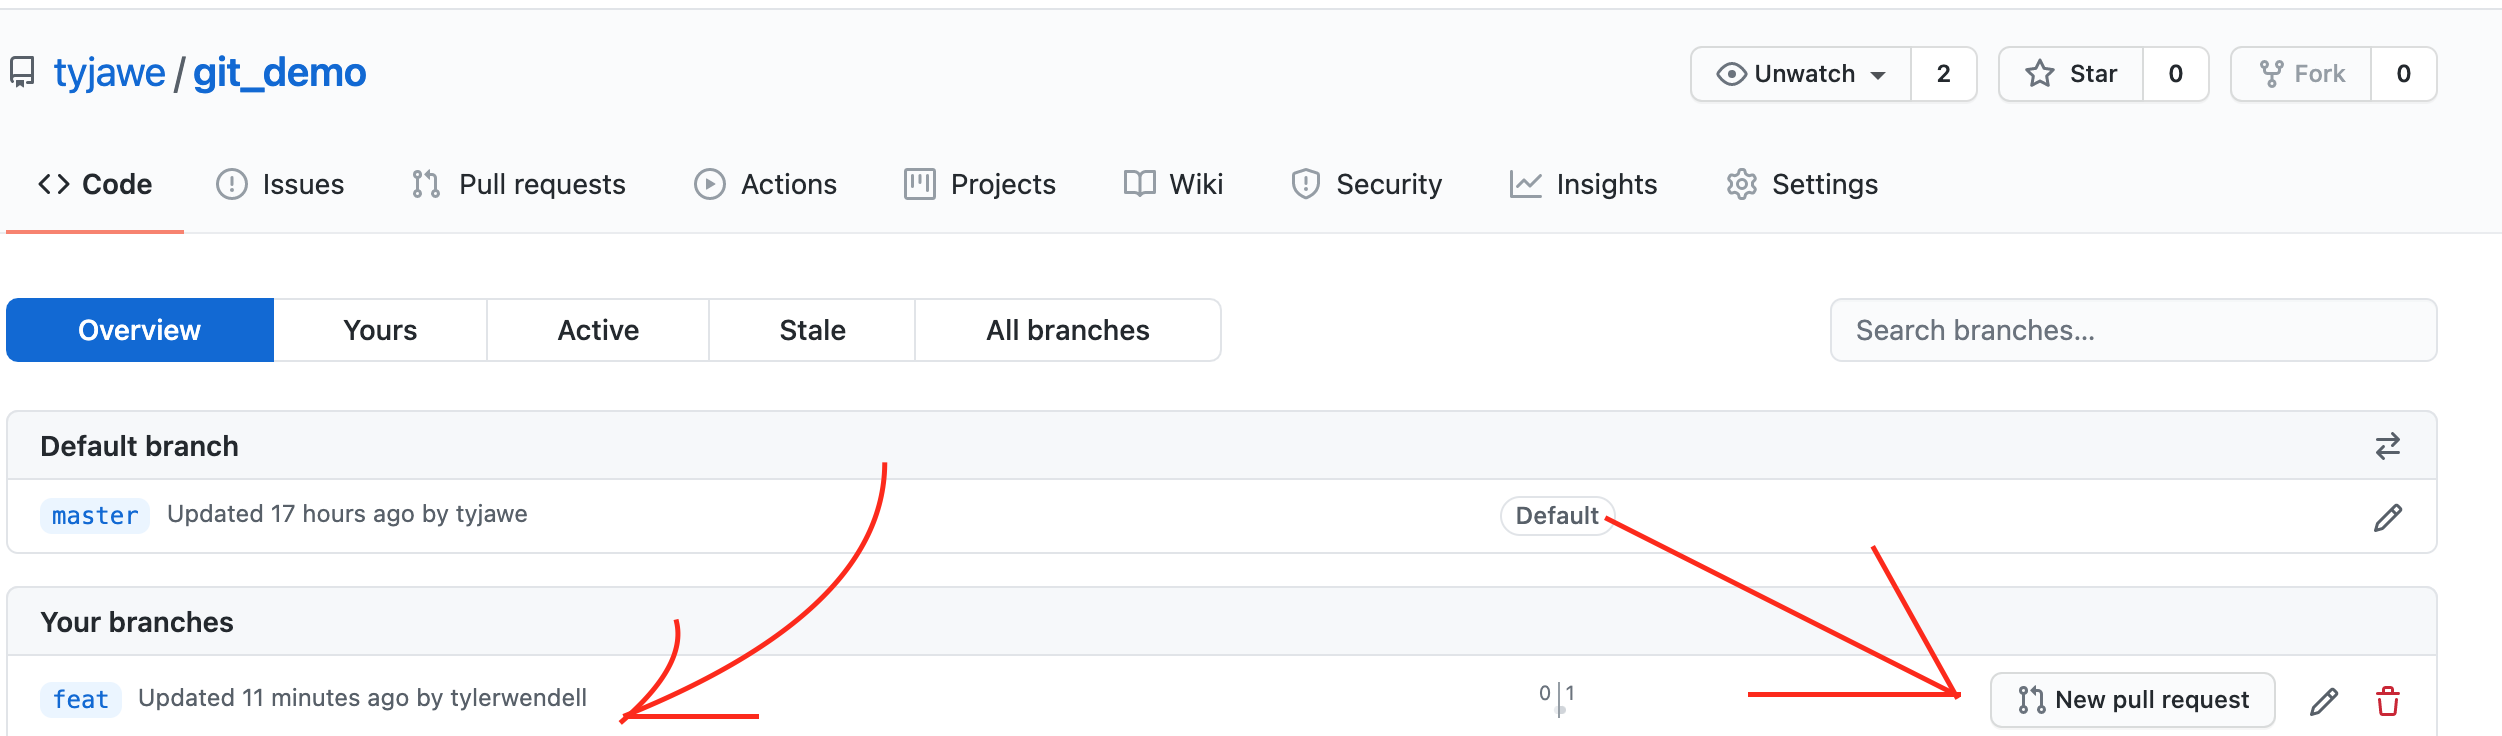Click the pencil icon for feat branch

pos(2324,701)
